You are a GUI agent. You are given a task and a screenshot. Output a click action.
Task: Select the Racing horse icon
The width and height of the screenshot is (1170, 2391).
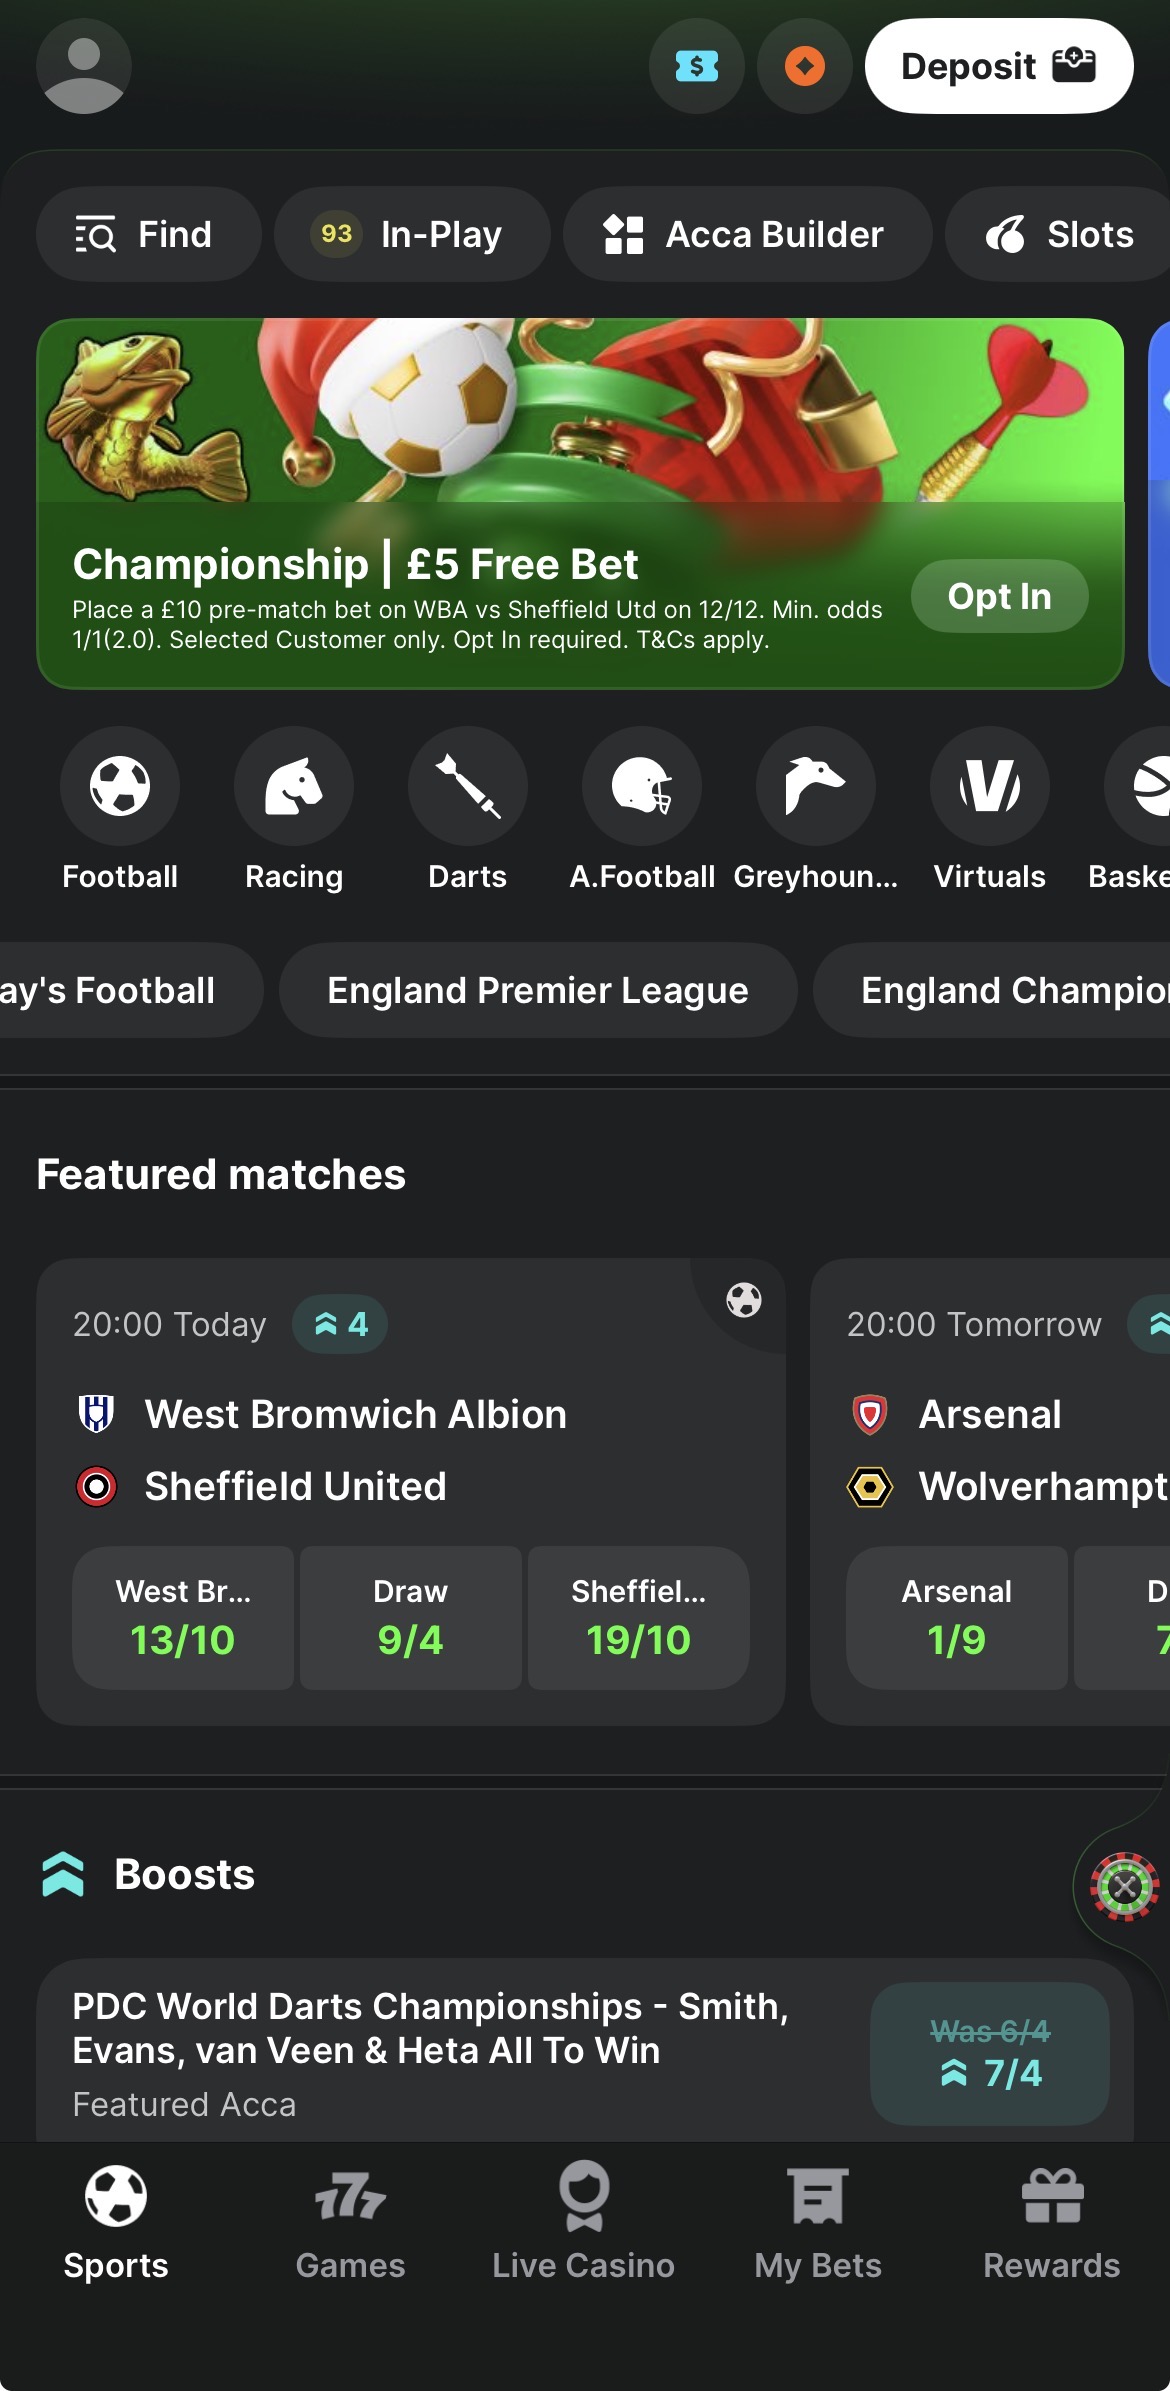(x=294, y=787)
